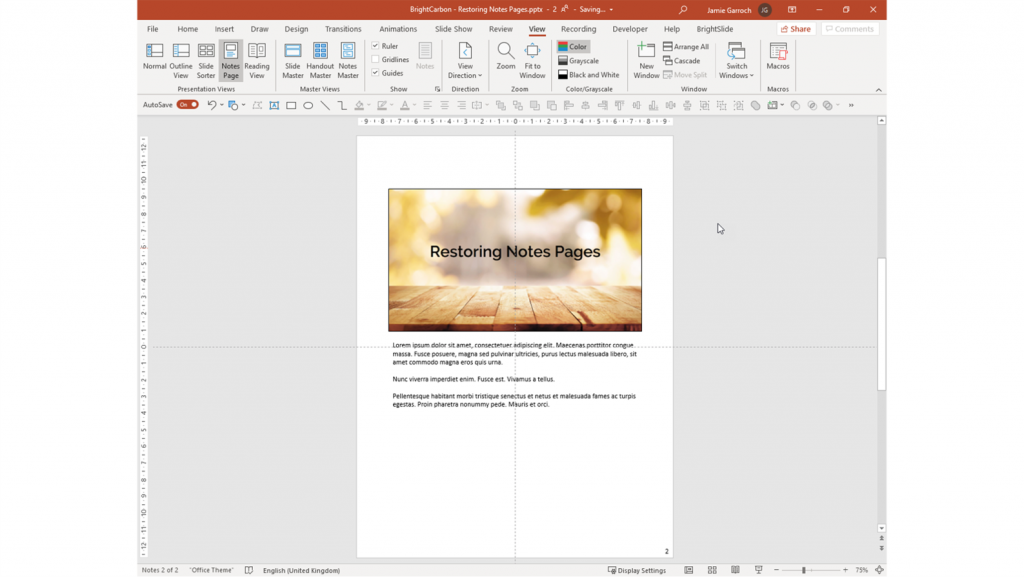Click the Share button
This screenshot has height=577, width=1024.
pos(794,28)
